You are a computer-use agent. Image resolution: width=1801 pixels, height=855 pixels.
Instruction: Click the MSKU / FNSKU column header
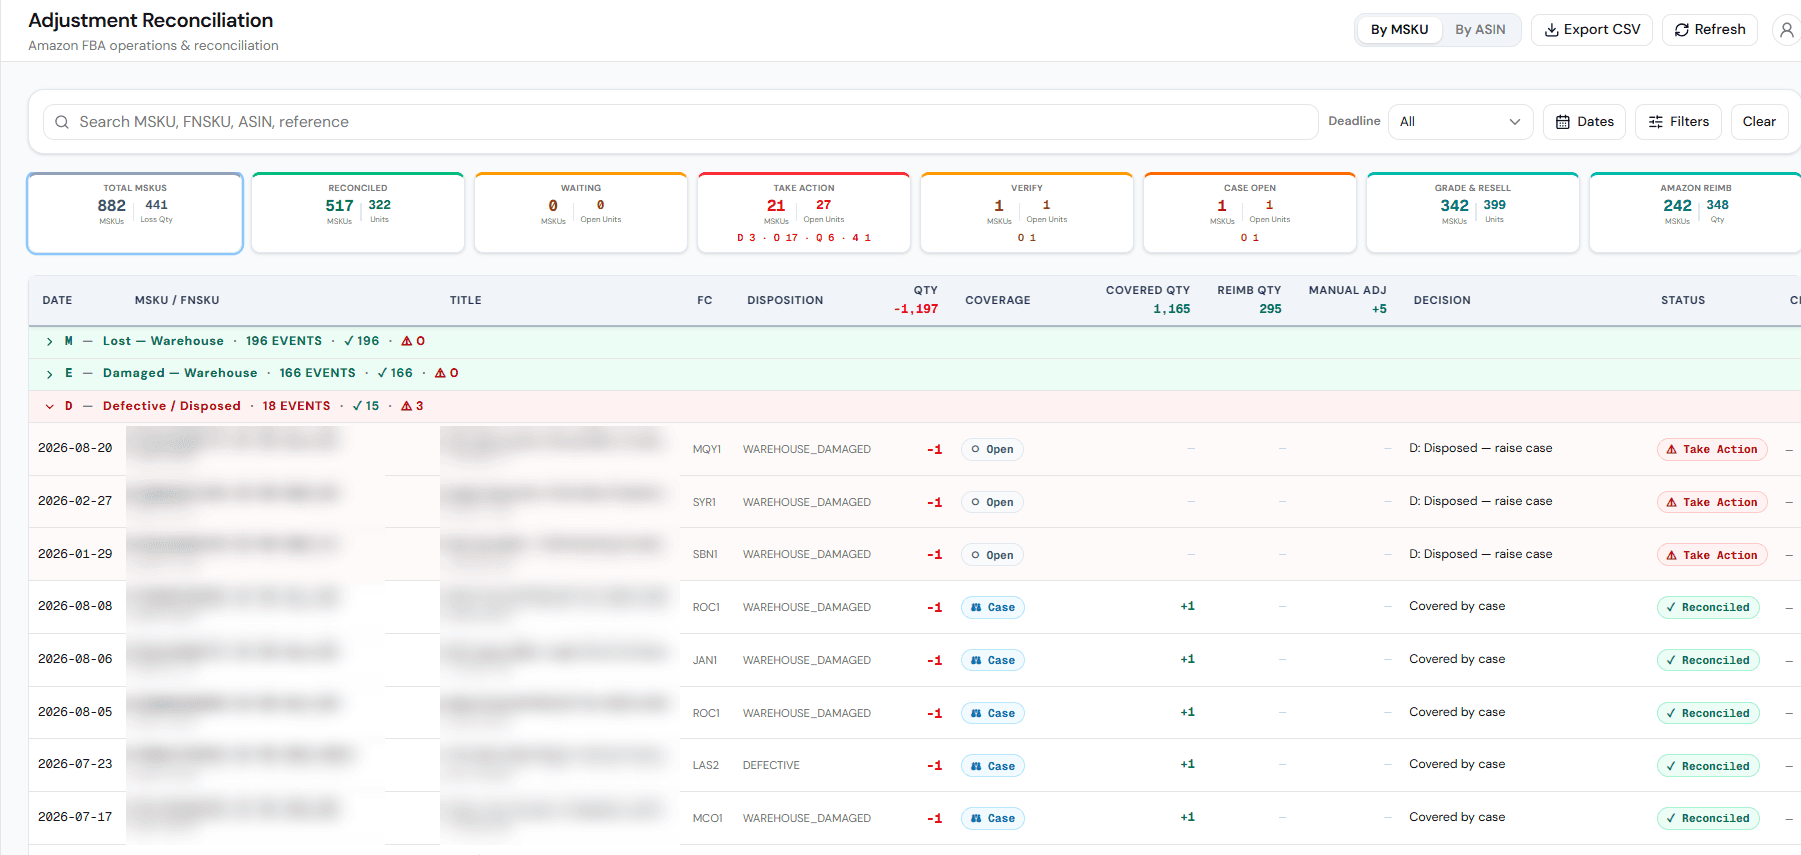[177, 300]
